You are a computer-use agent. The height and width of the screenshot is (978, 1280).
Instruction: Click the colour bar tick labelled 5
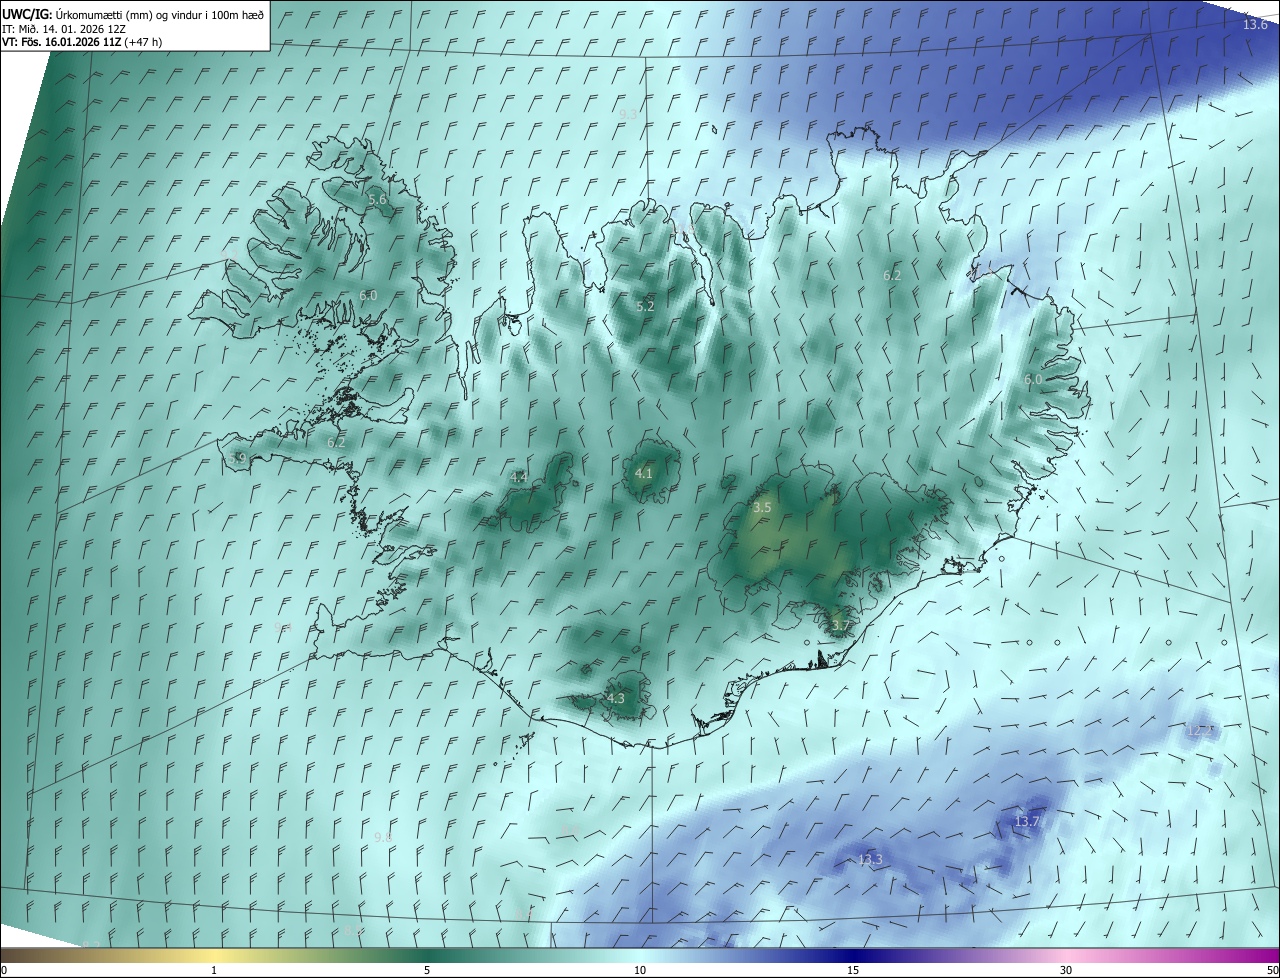(427, 970)
